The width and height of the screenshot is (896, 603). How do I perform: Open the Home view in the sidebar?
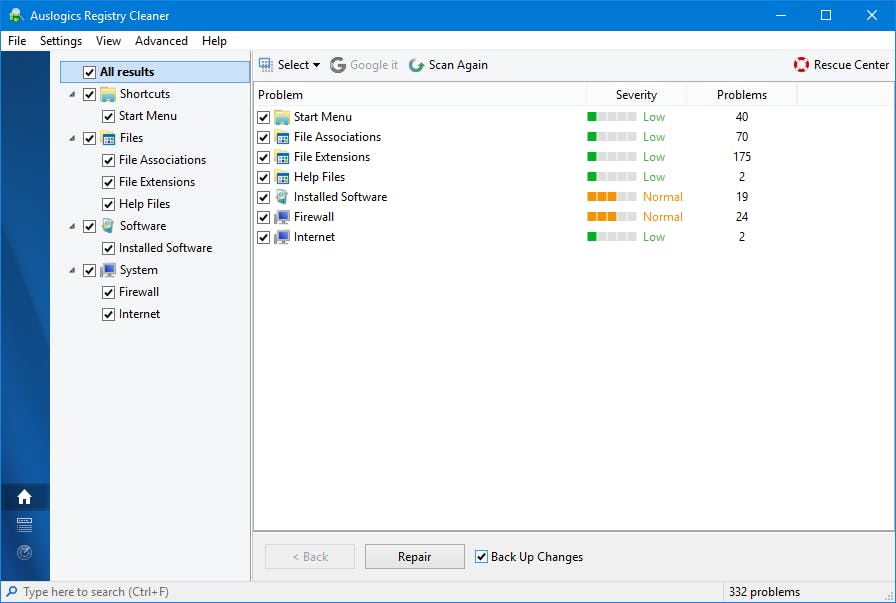(25, 497)
